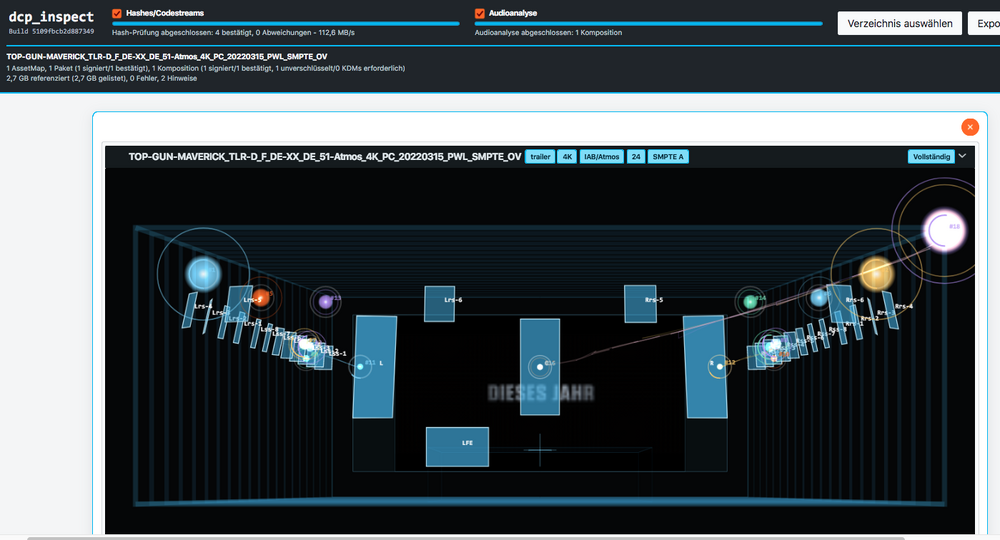
Task: Click the orange audio object #15
Action: [x=260, y=297]
